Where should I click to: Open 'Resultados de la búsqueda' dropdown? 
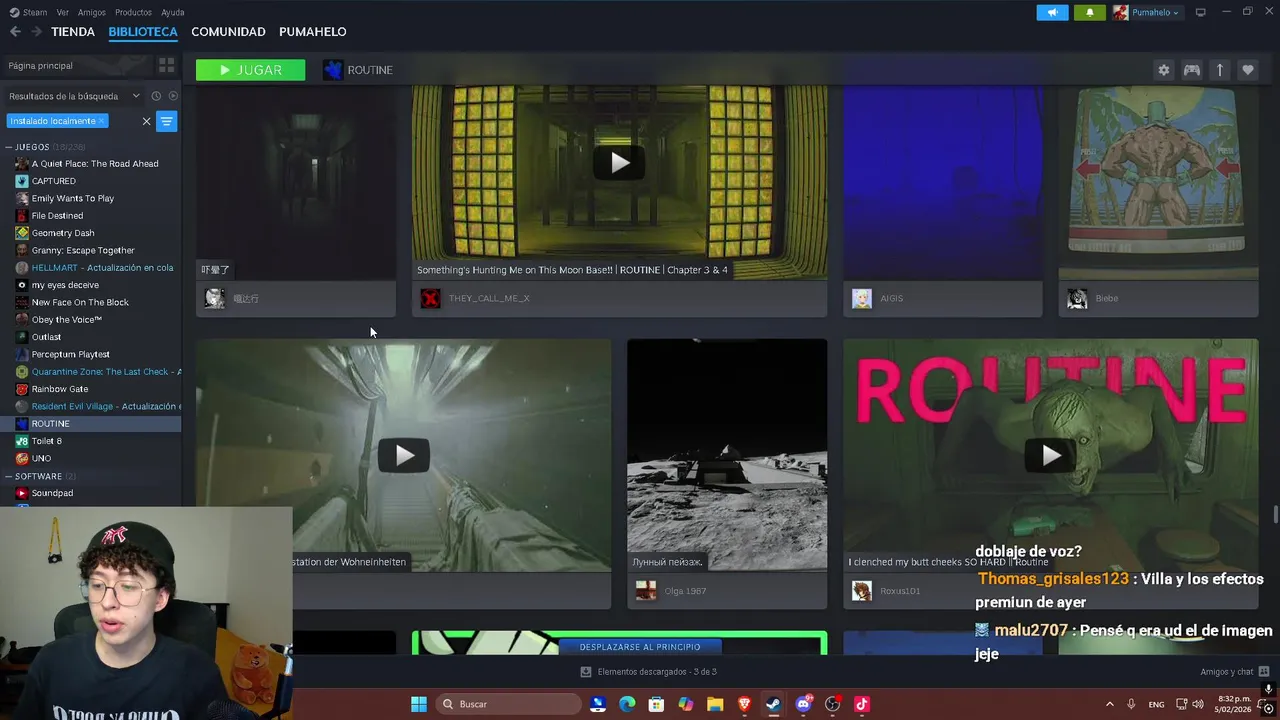[x=75, y=96]
